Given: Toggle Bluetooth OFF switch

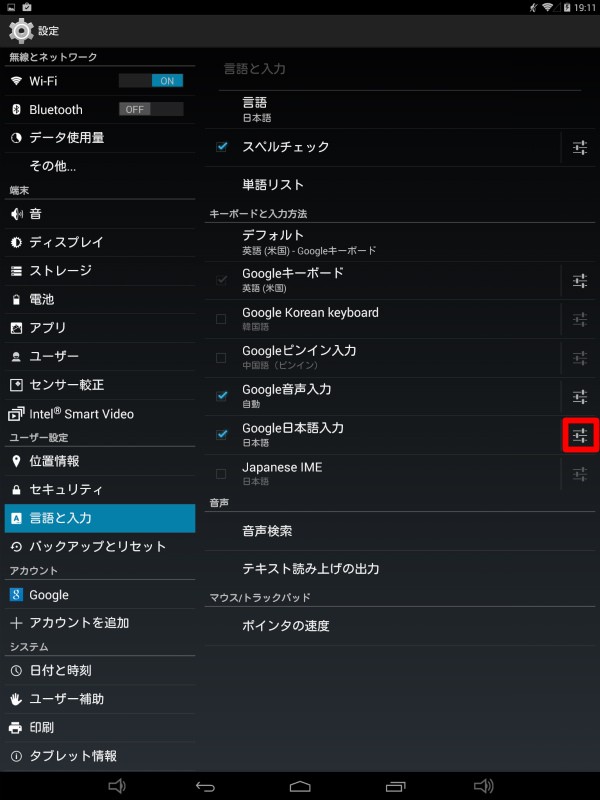Looking at the screenshot, I should (151, 109).
